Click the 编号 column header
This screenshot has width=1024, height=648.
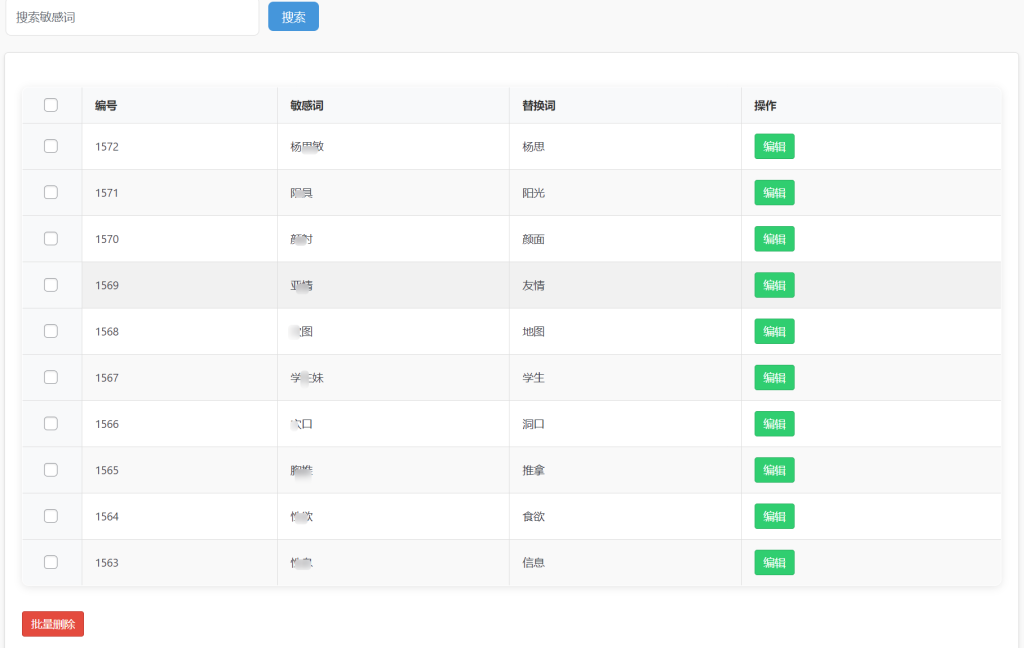(x=106, y=106)
